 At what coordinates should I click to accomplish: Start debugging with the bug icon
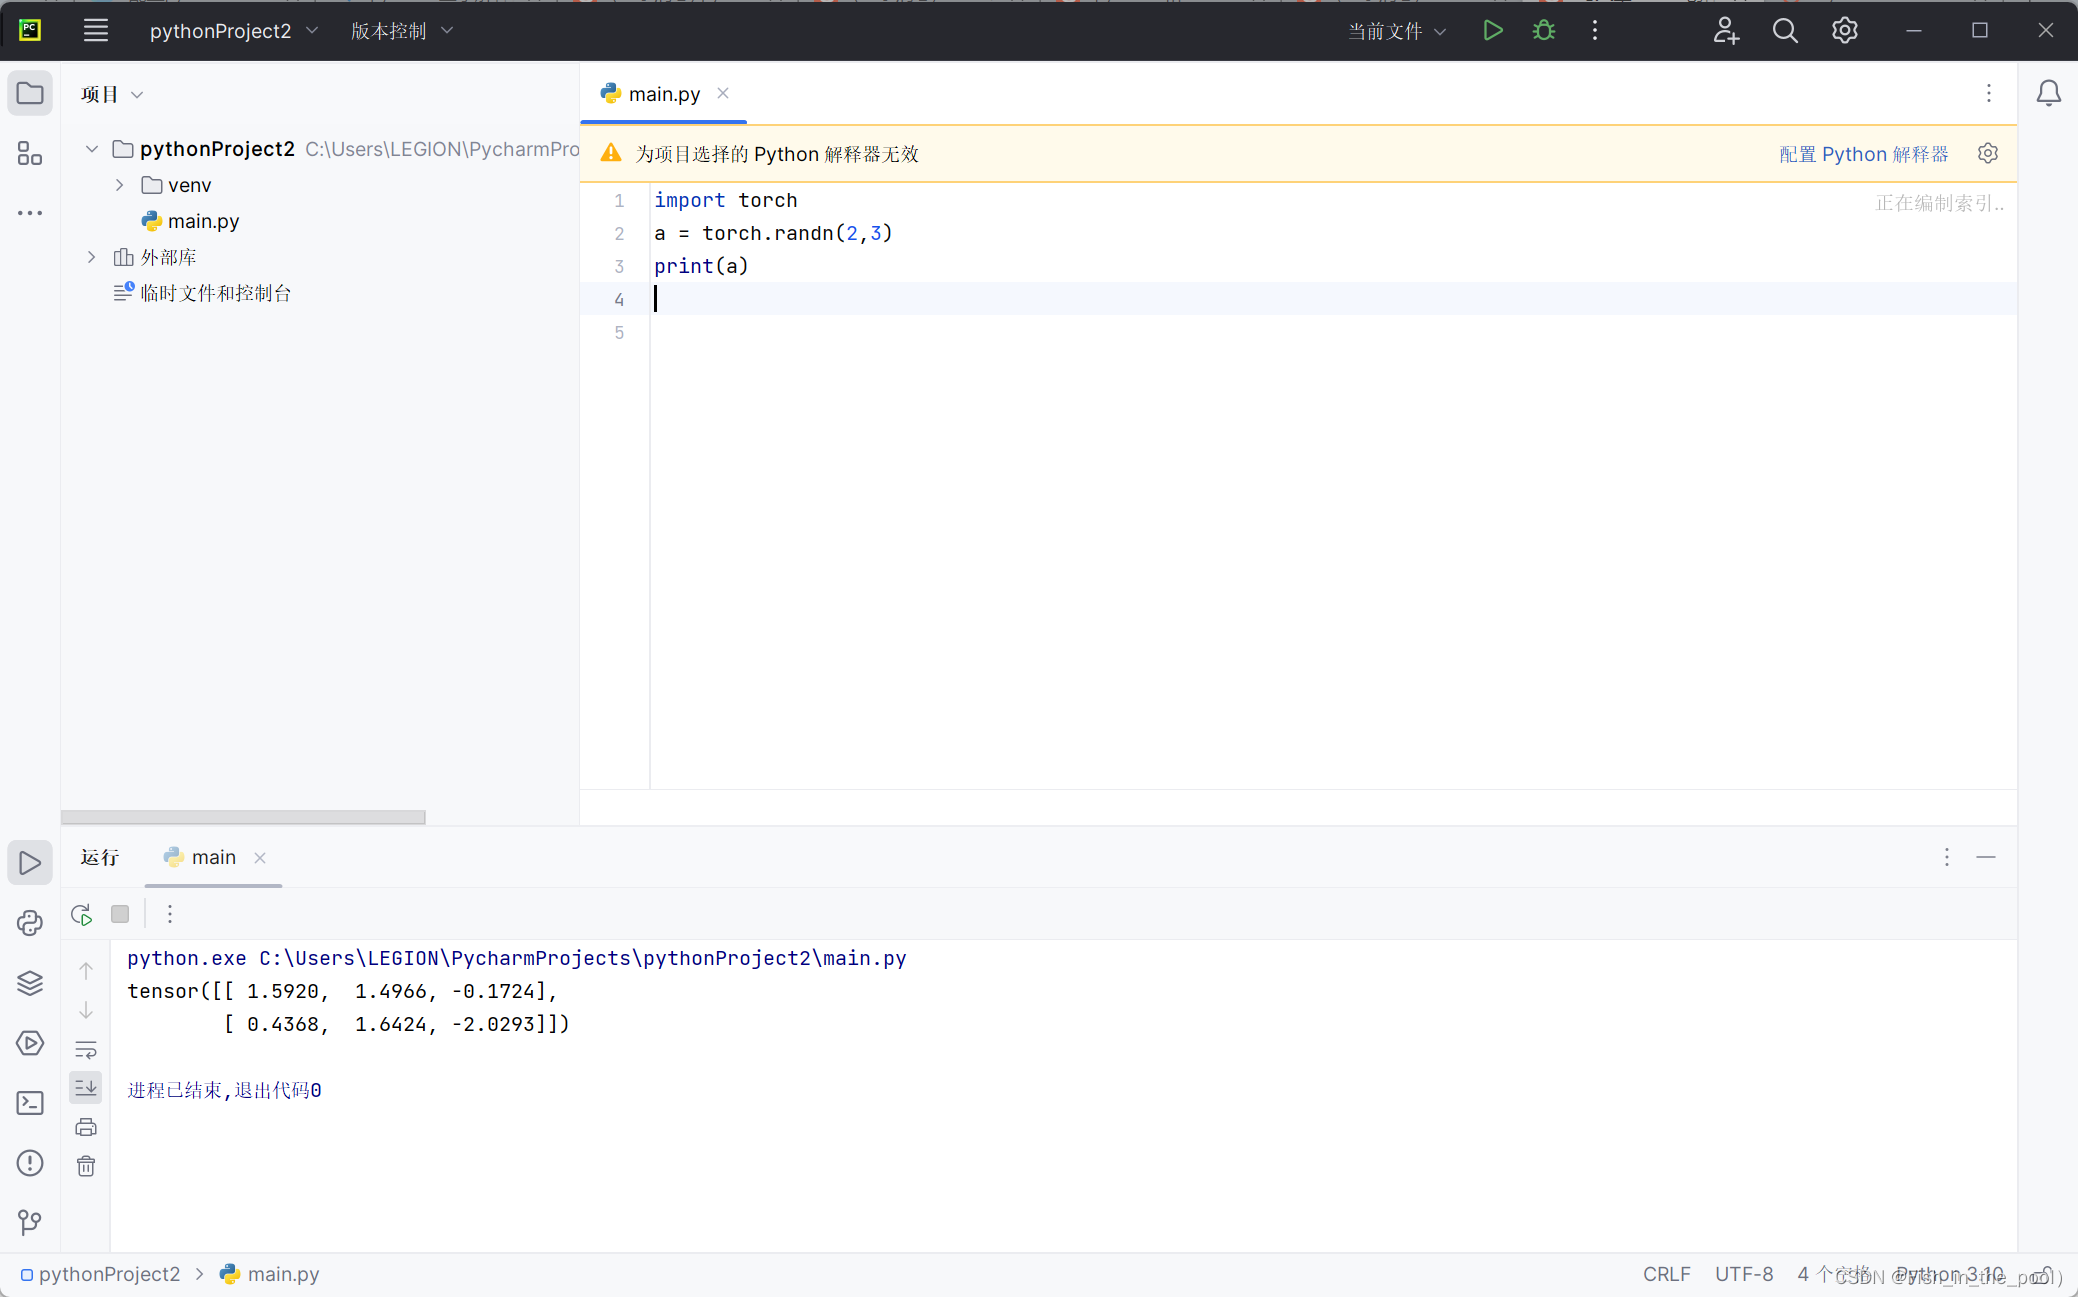click(1543, 31)
